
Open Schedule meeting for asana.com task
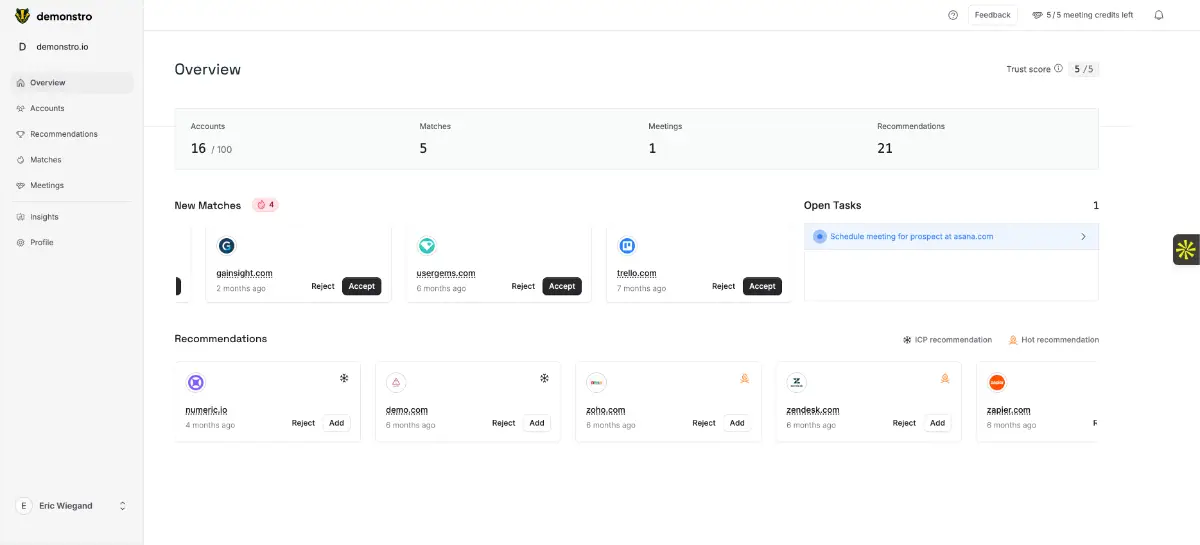click(911, 237)
